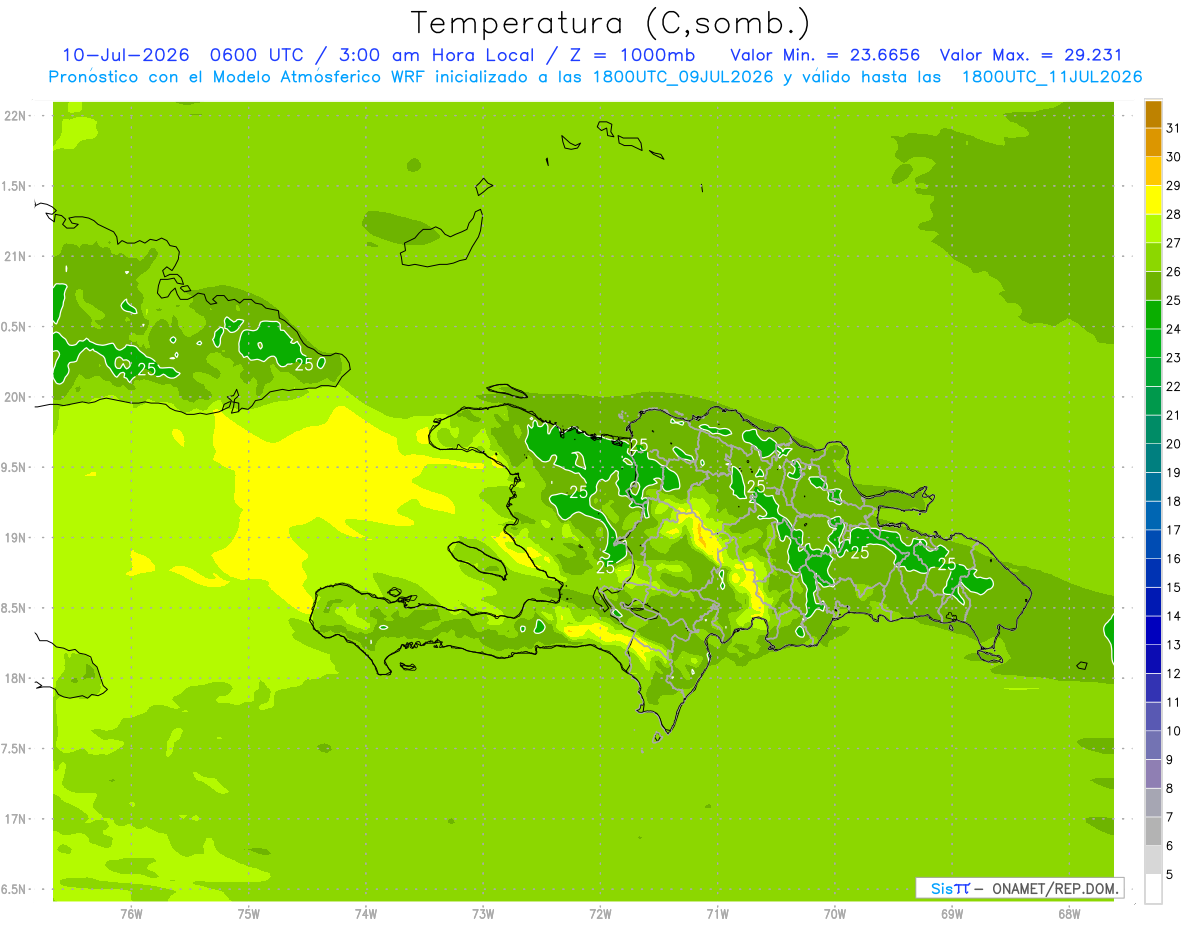Image resolution: width=1200 pixels, height=927 pixels.
Task: Click the 76W longitude axis label
Action: point(131,913)
